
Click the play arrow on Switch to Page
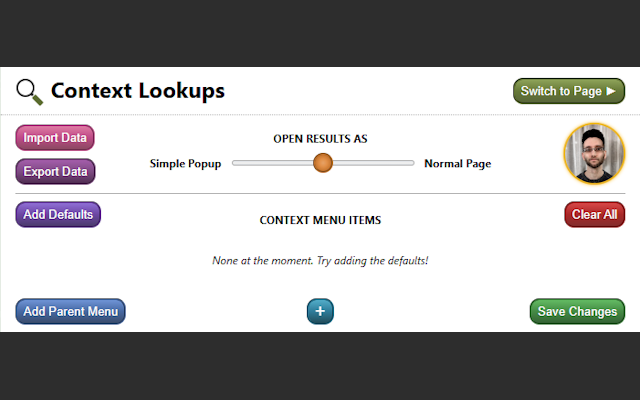click(x=611, y=91)
